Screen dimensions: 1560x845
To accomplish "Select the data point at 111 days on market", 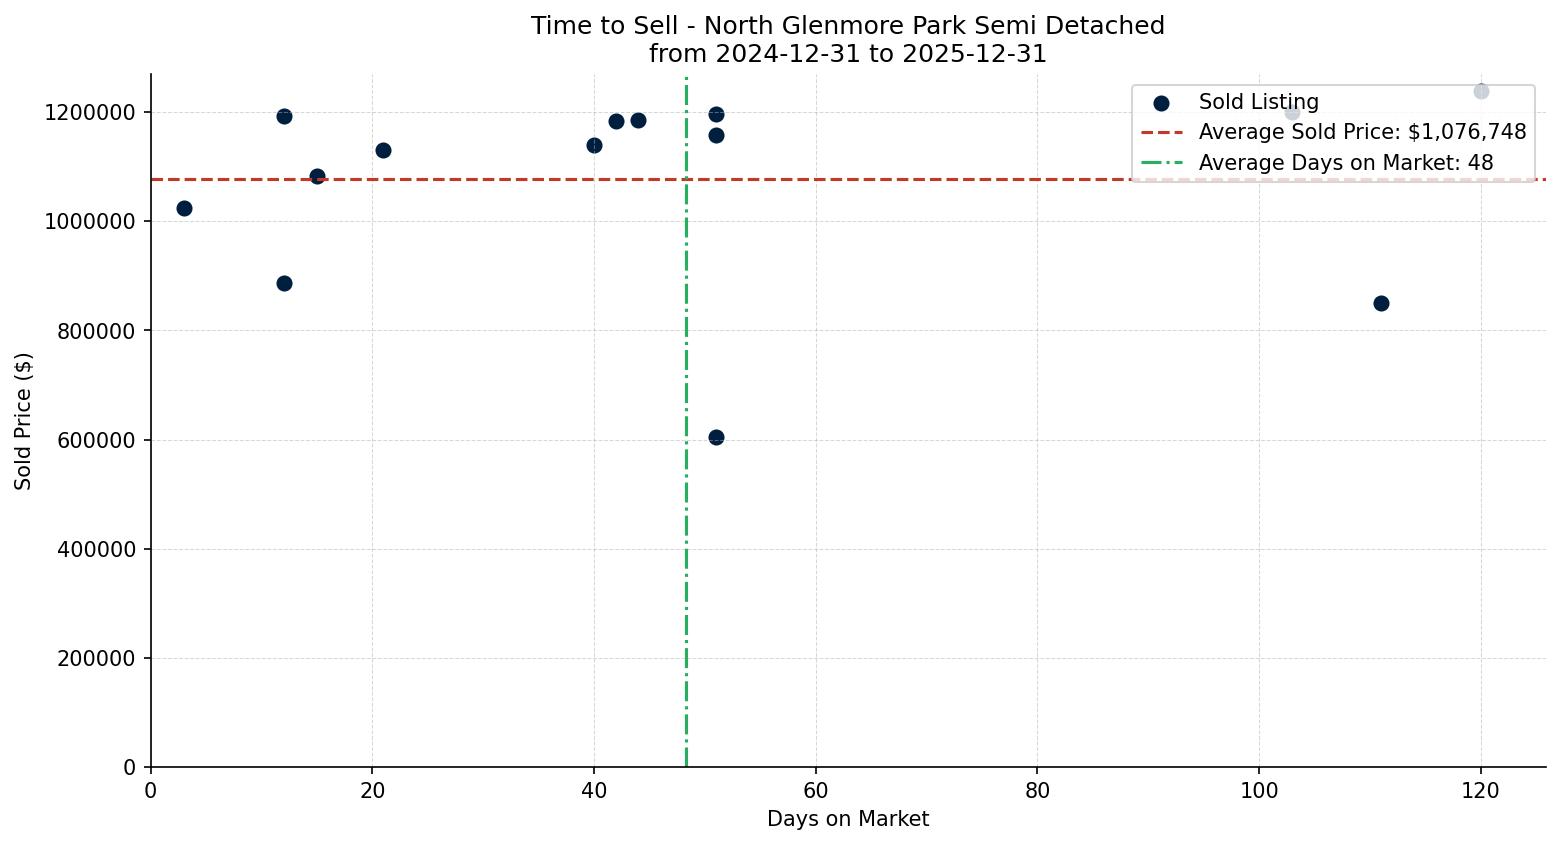I will [1381, 303].
